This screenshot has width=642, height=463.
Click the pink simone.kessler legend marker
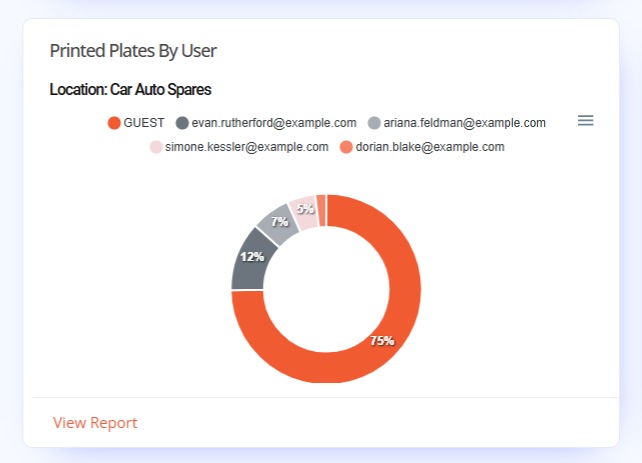click(x=156, y=147)
